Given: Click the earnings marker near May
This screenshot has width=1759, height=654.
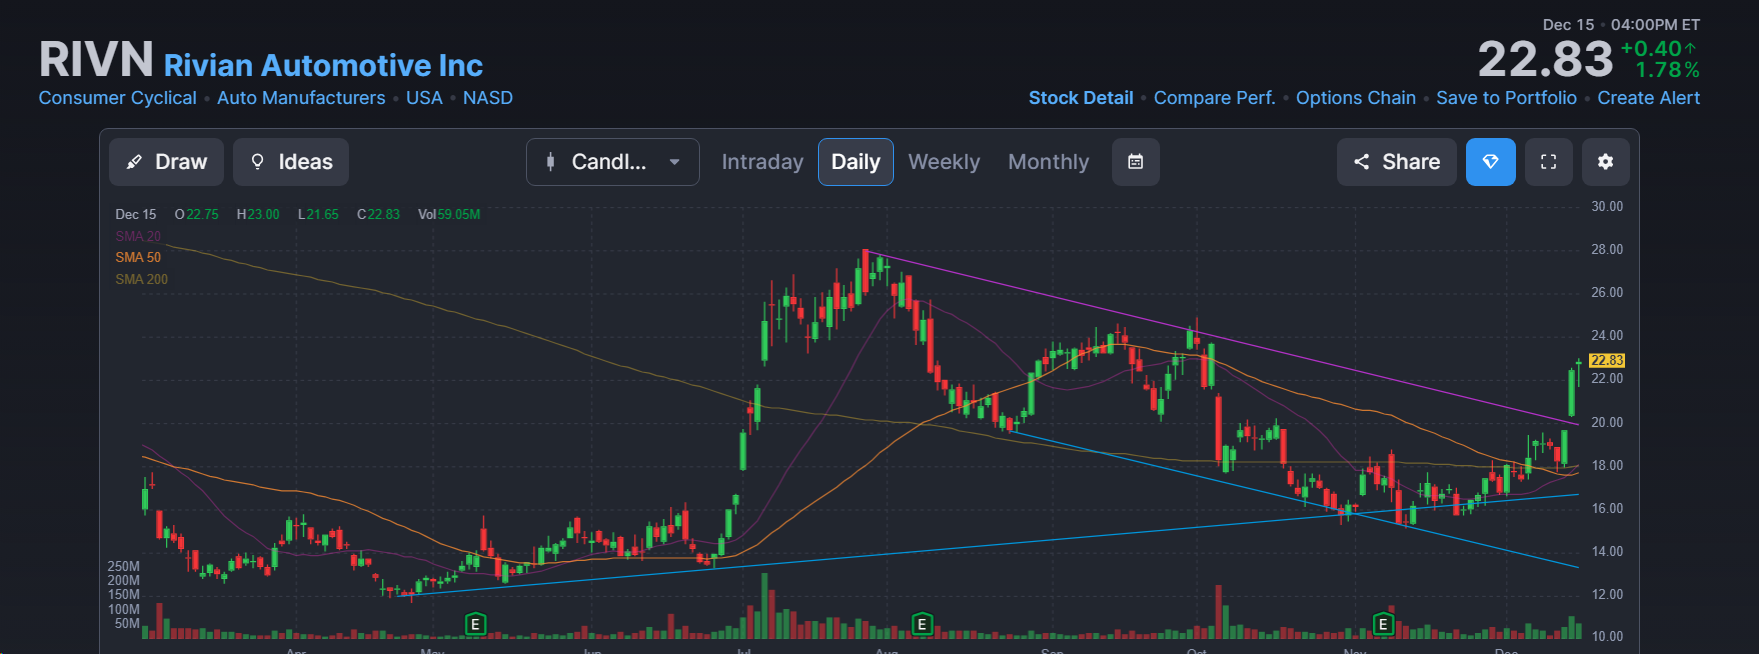Looking at the screenshot, I should click(476, 624).
